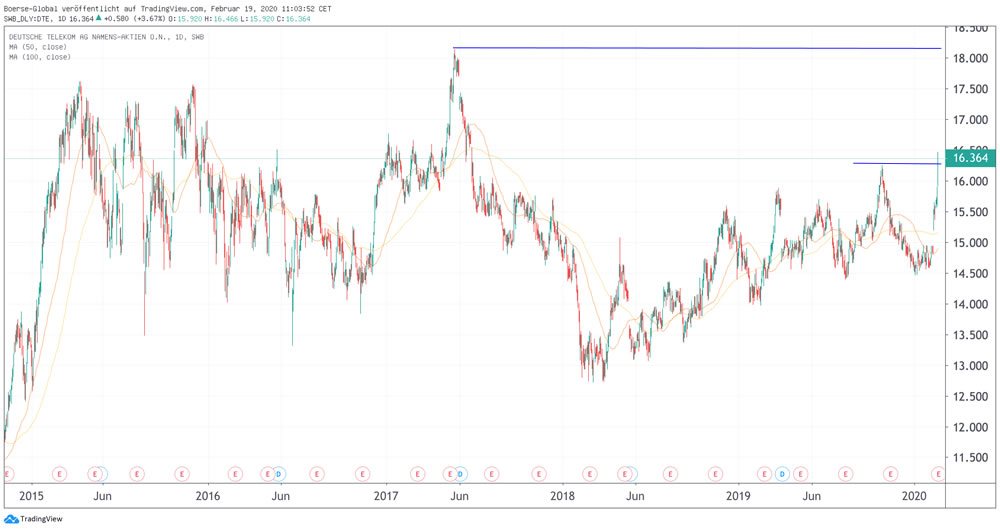
Task: Click the close value C:16.364
Action: point(294,18)
